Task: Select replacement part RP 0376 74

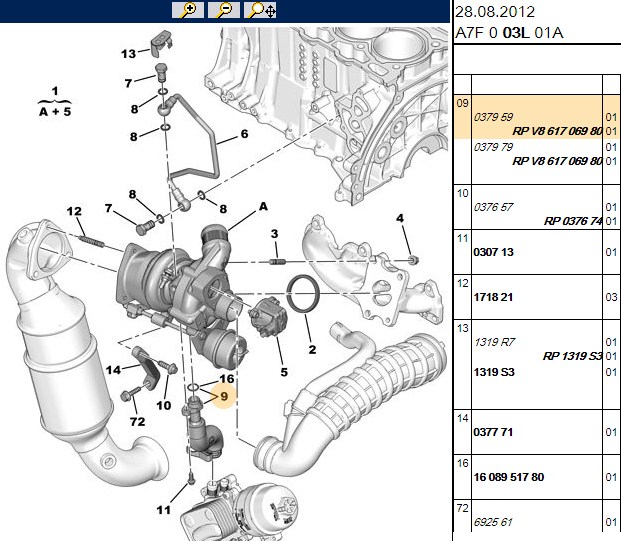Action: pos(573,221)
